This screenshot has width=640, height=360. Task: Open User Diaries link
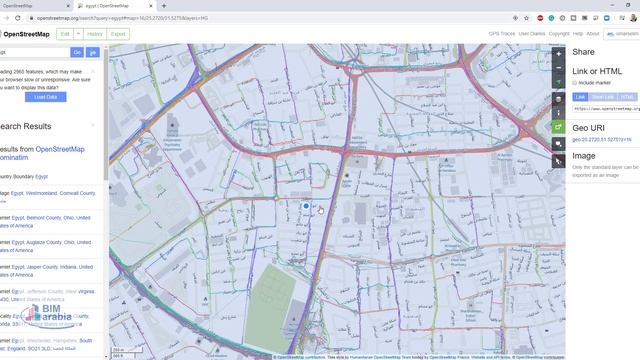(532, 34)
